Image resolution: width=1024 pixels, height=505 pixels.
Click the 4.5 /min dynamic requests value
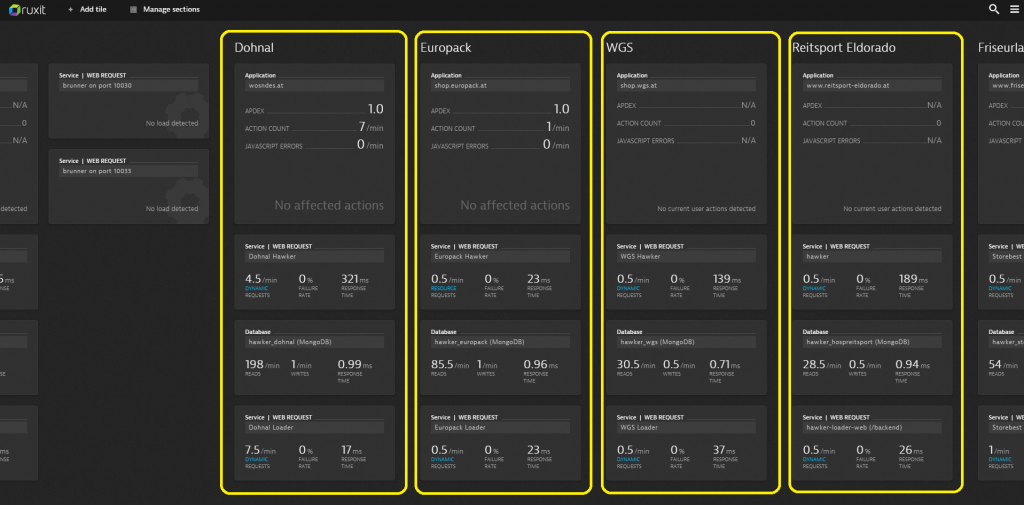[261, 279]
